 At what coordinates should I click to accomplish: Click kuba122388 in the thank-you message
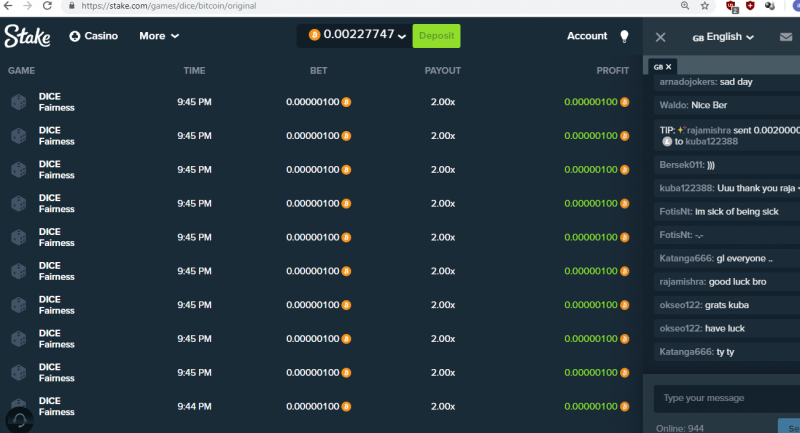pyautogui.click(x=686, y=188)
